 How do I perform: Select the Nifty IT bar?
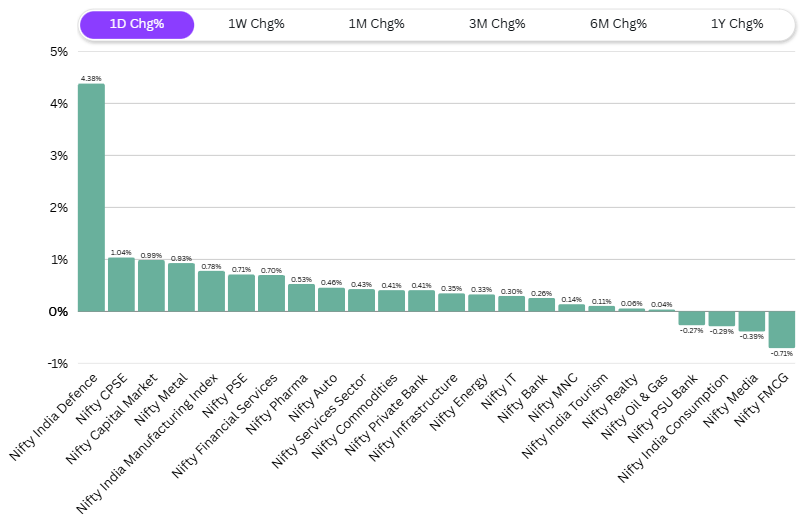(x=511, y=304)
